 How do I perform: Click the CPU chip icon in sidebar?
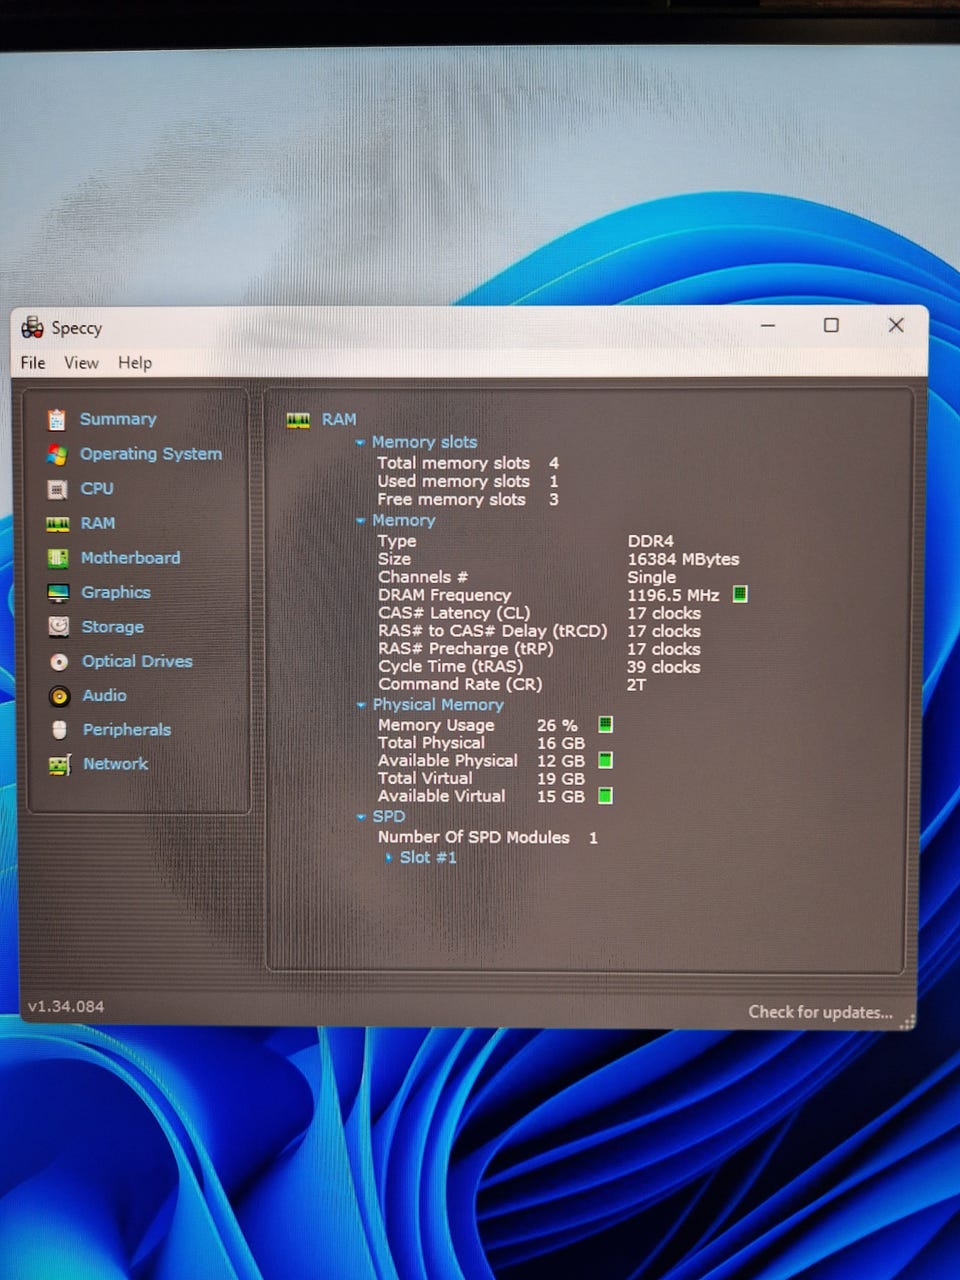pos(58,490)
